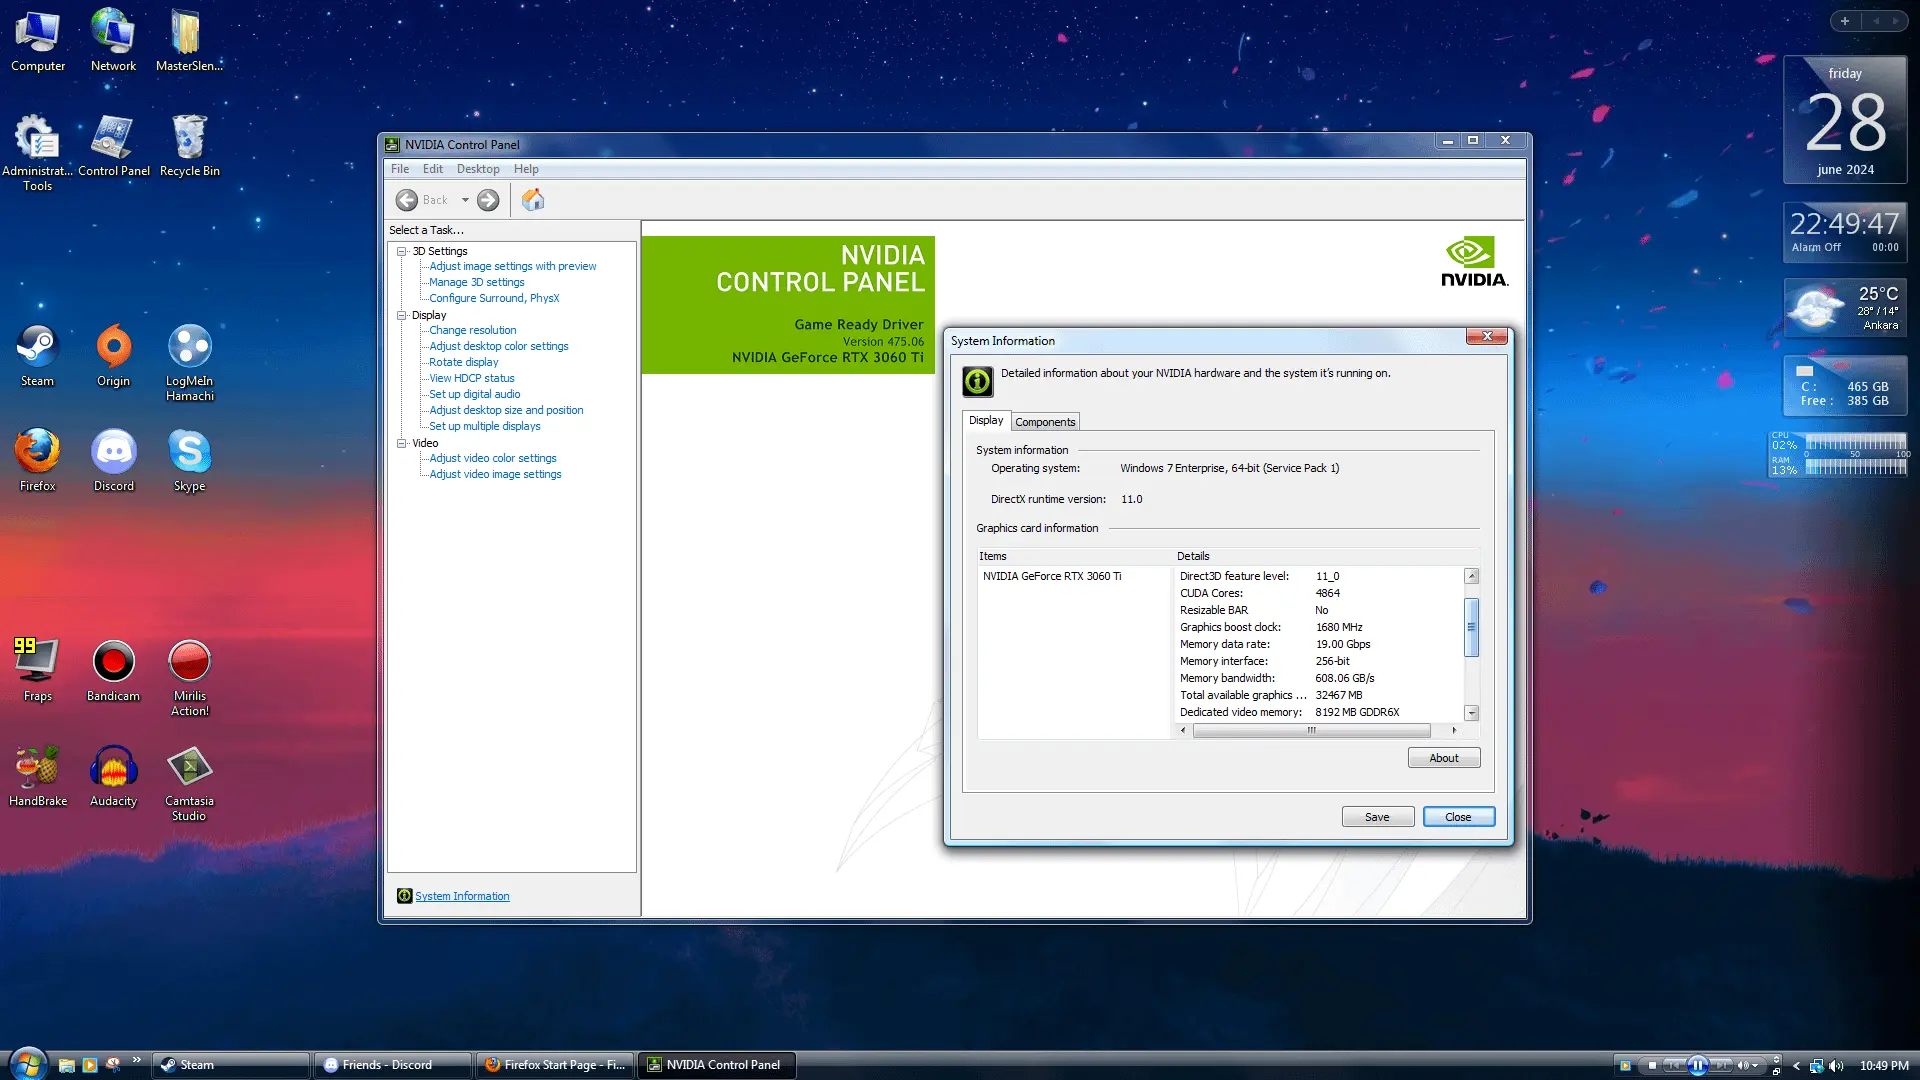1920x1080 pixels.
Task: Select NVIDIA GeForce RTX 3060 Ti item
Action: pos(1052,576)
